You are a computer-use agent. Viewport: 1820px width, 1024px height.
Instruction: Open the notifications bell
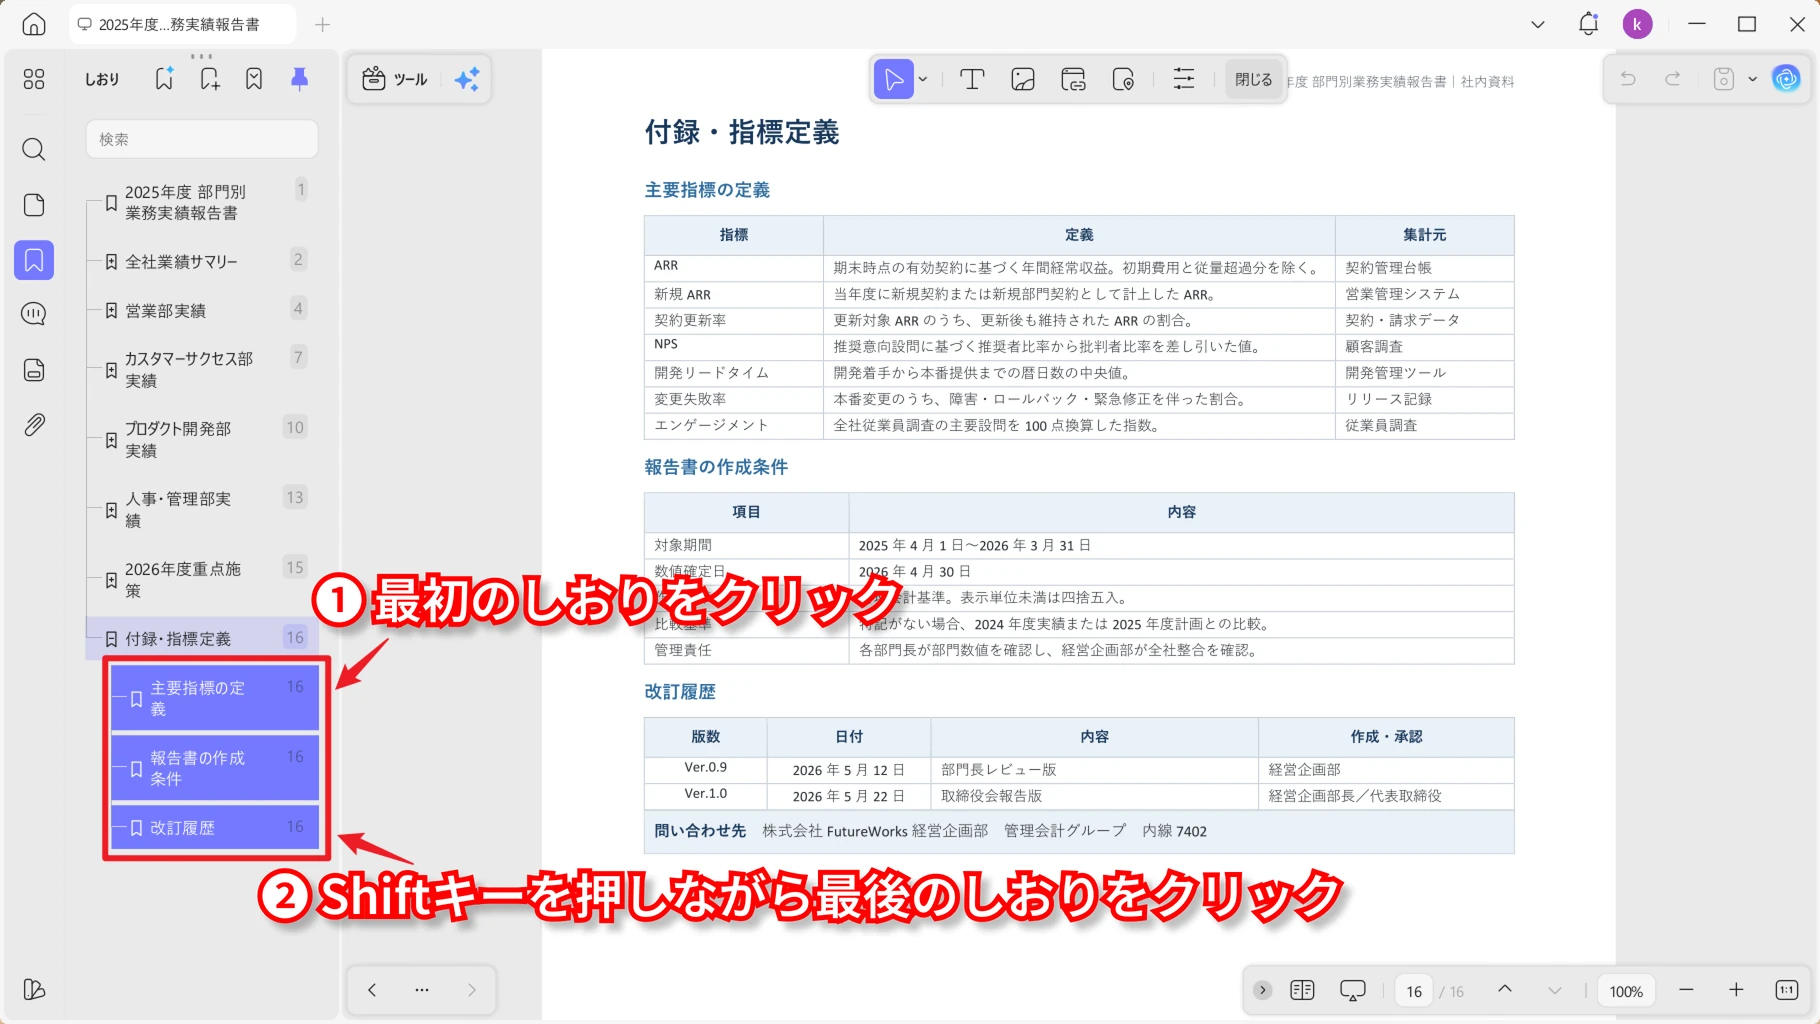click(1588, 24)
